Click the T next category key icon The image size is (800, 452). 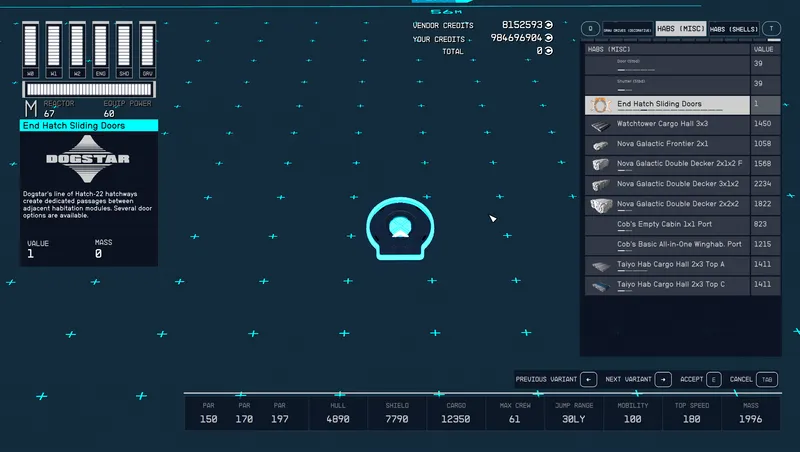click(x=771, y=29)
